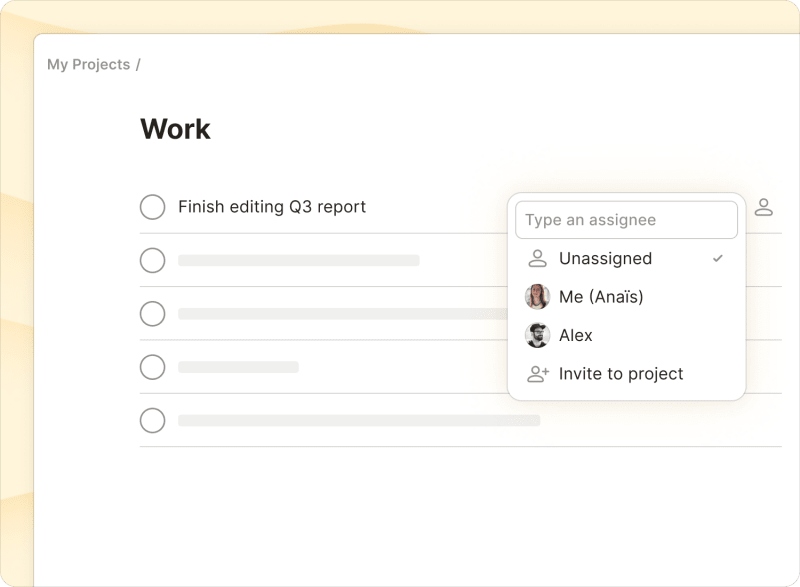
Task: Click the Type an assignee input field
Action: 626,219
